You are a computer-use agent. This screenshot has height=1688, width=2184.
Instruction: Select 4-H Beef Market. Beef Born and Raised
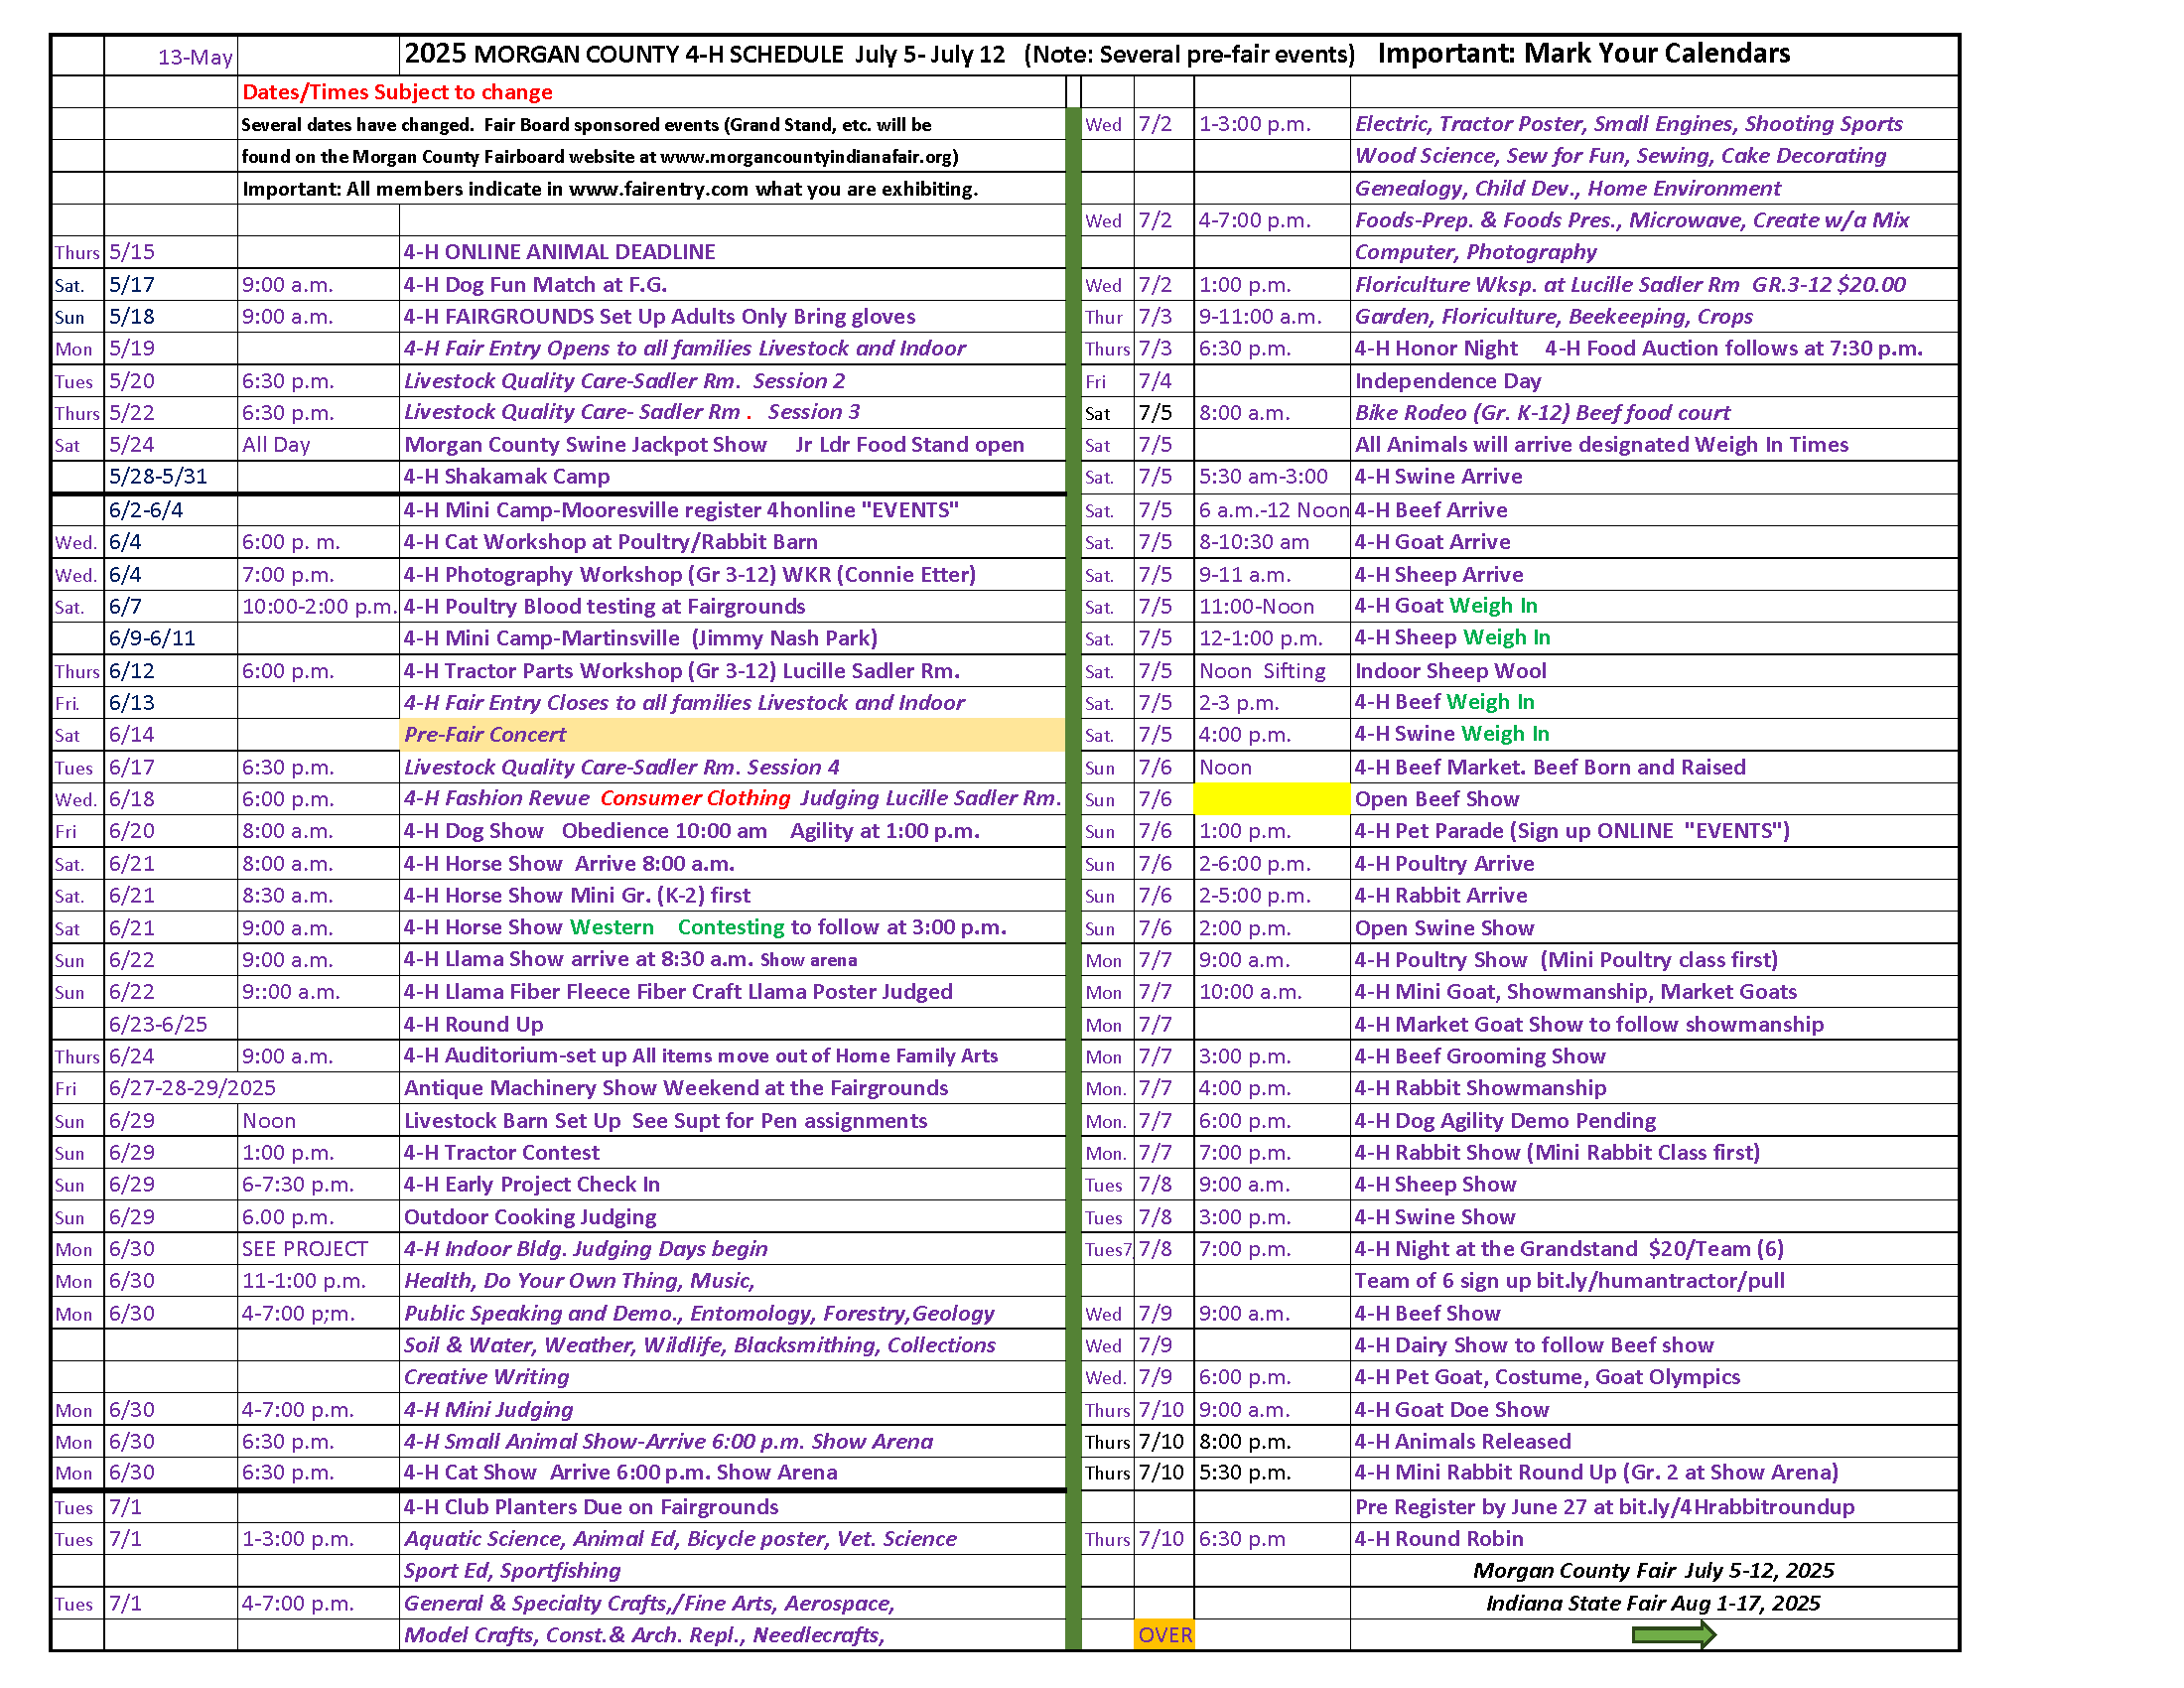tap(1550, 767)
